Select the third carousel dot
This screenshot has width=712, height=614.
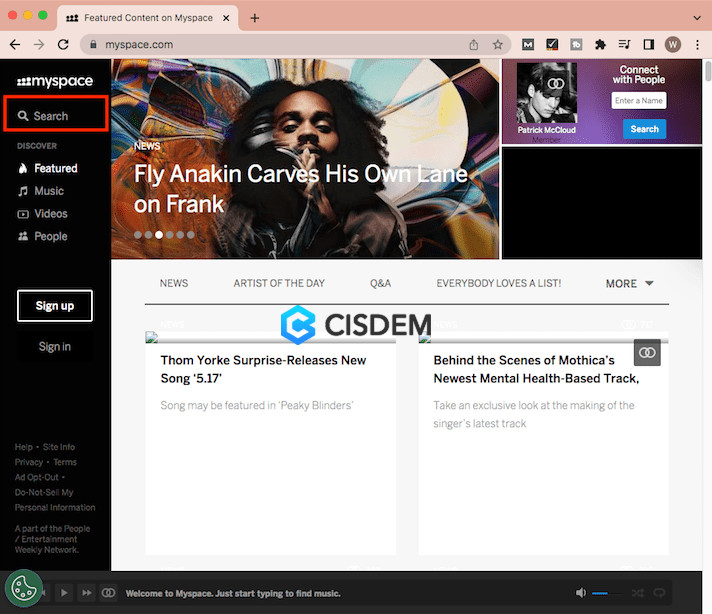159,235
